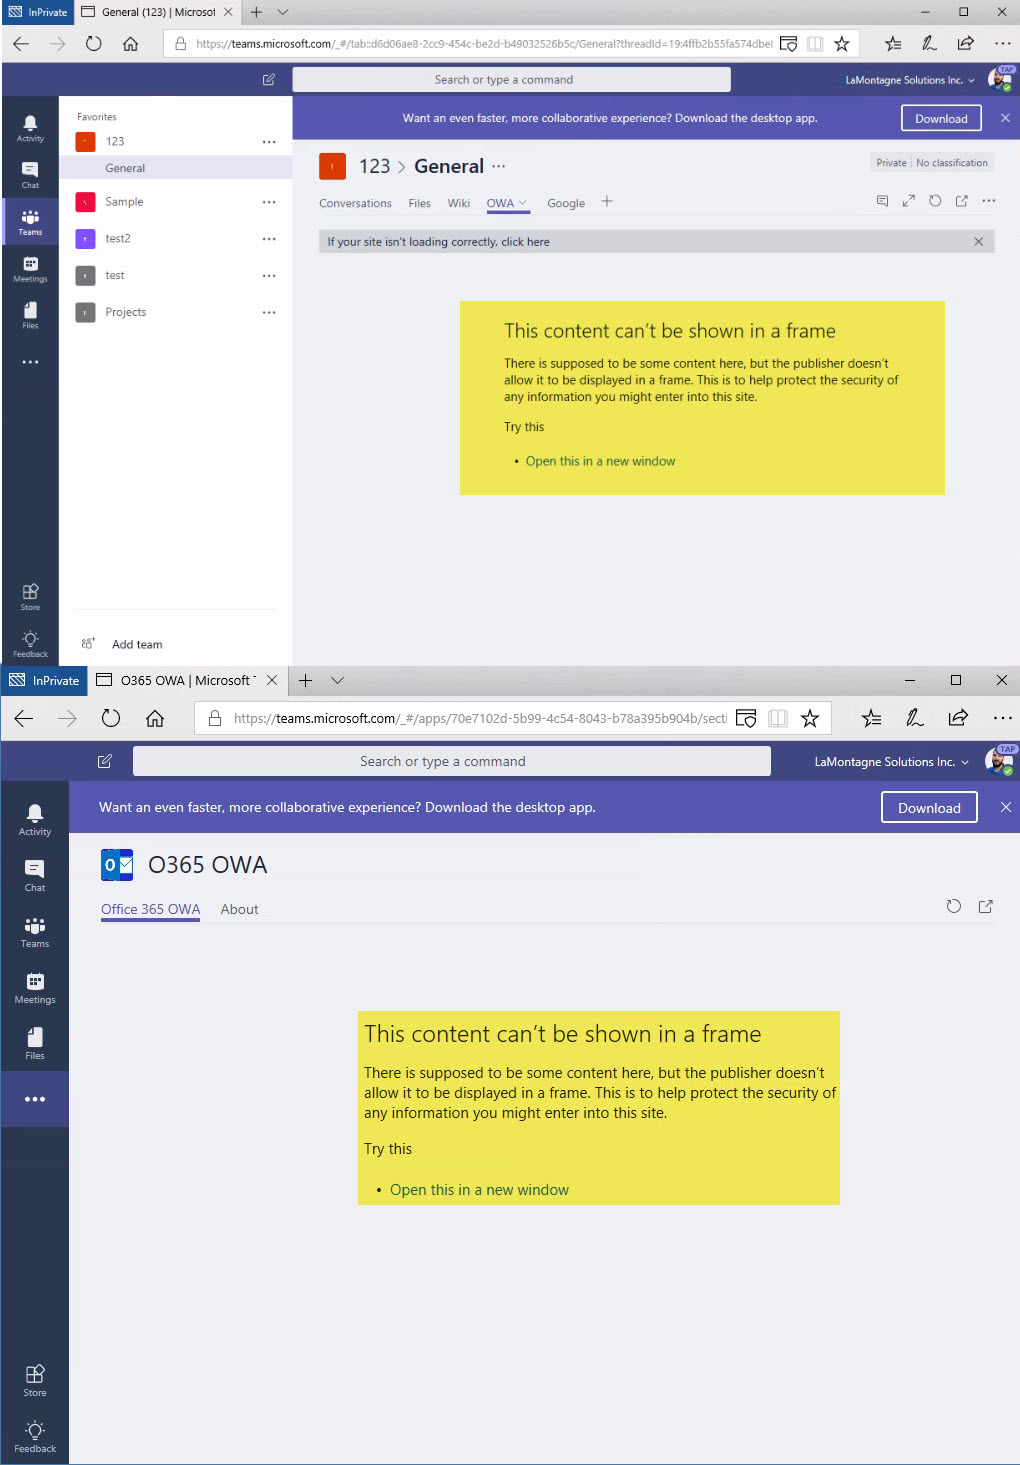Open Feedback in bottom window sidebar
The image size is (1020, 1465).
[x=35, y=1436]
